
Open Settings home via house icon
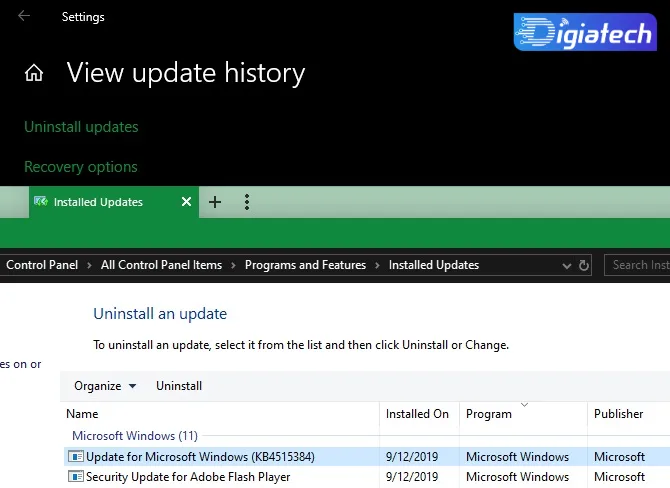(34, 73)
